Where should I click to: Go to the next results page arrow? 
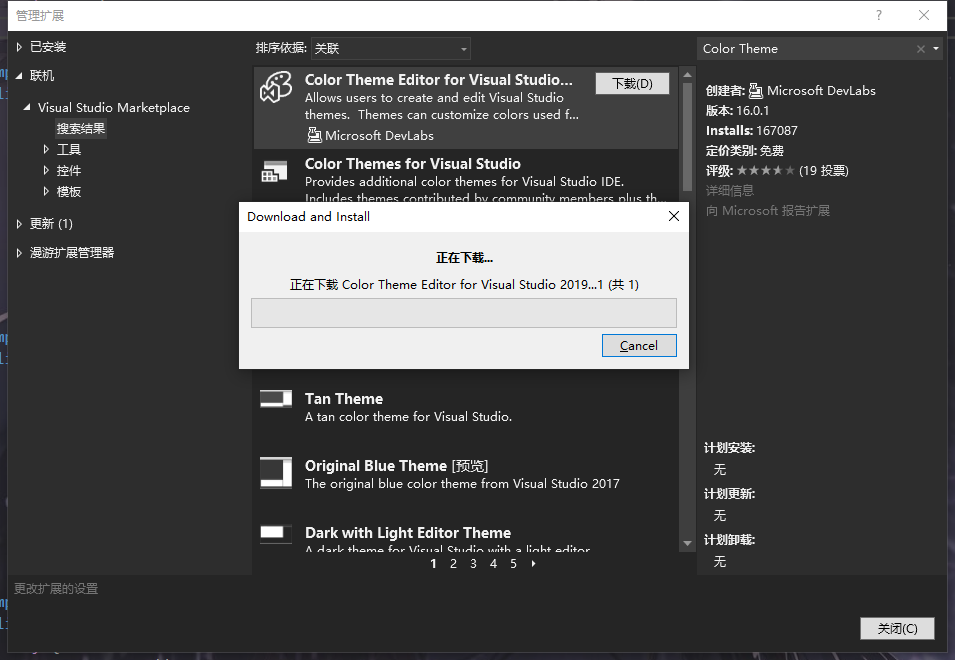coord(534,564)
